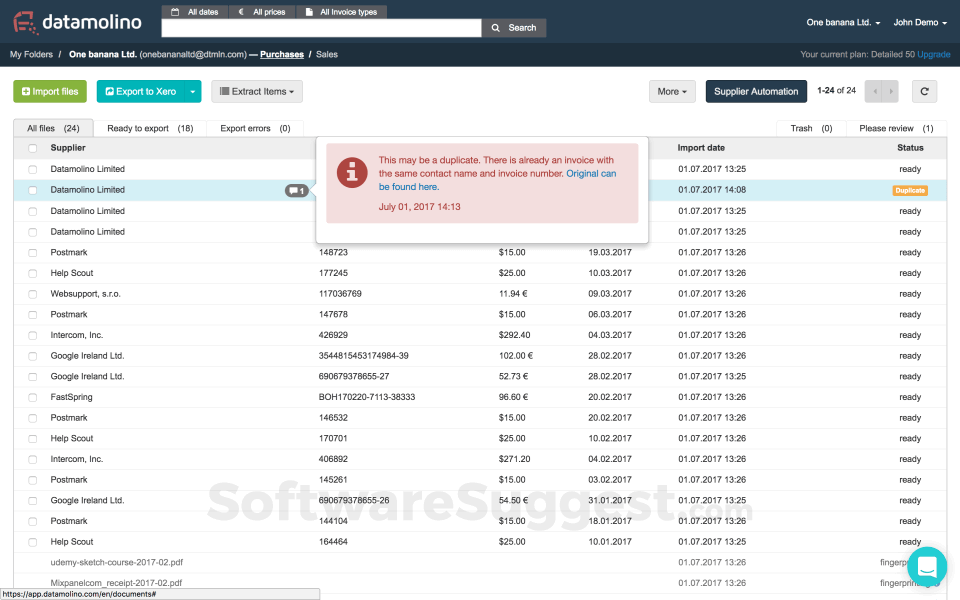Toggle the select-all checkbox in the header
This screenshot has width=960, height=600.
point(32,148)
